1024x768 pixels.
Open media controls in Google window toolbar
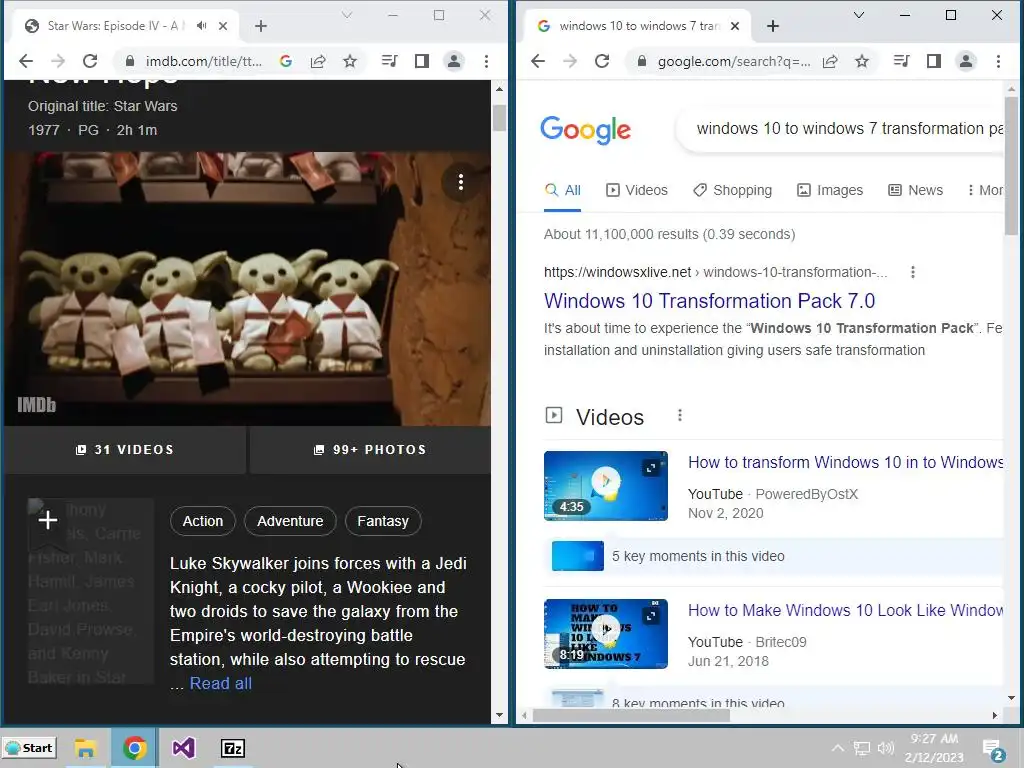pyautogui.click(x=901, y=61)
